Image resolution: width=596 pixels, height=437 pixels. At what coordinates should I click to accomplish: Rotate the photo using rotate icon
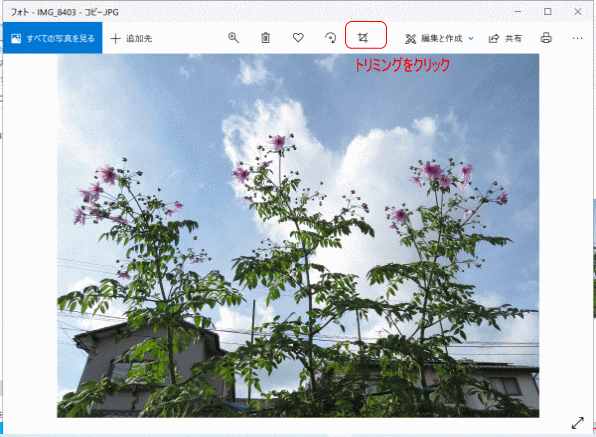(x=330, y=38)
